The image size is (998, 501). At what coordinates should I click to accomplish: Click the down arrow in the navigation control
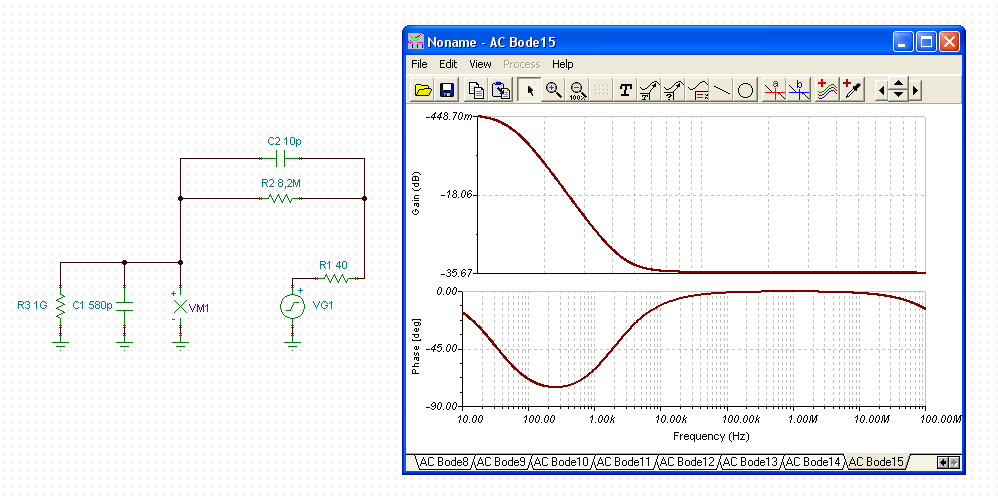[x=898, y=96]
